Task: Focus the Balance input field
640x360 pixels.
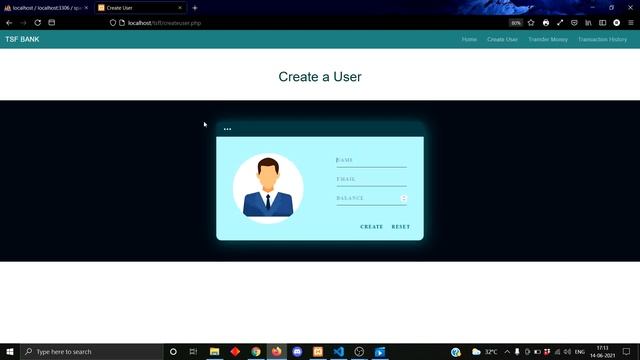Action: (x=371, y=198)
